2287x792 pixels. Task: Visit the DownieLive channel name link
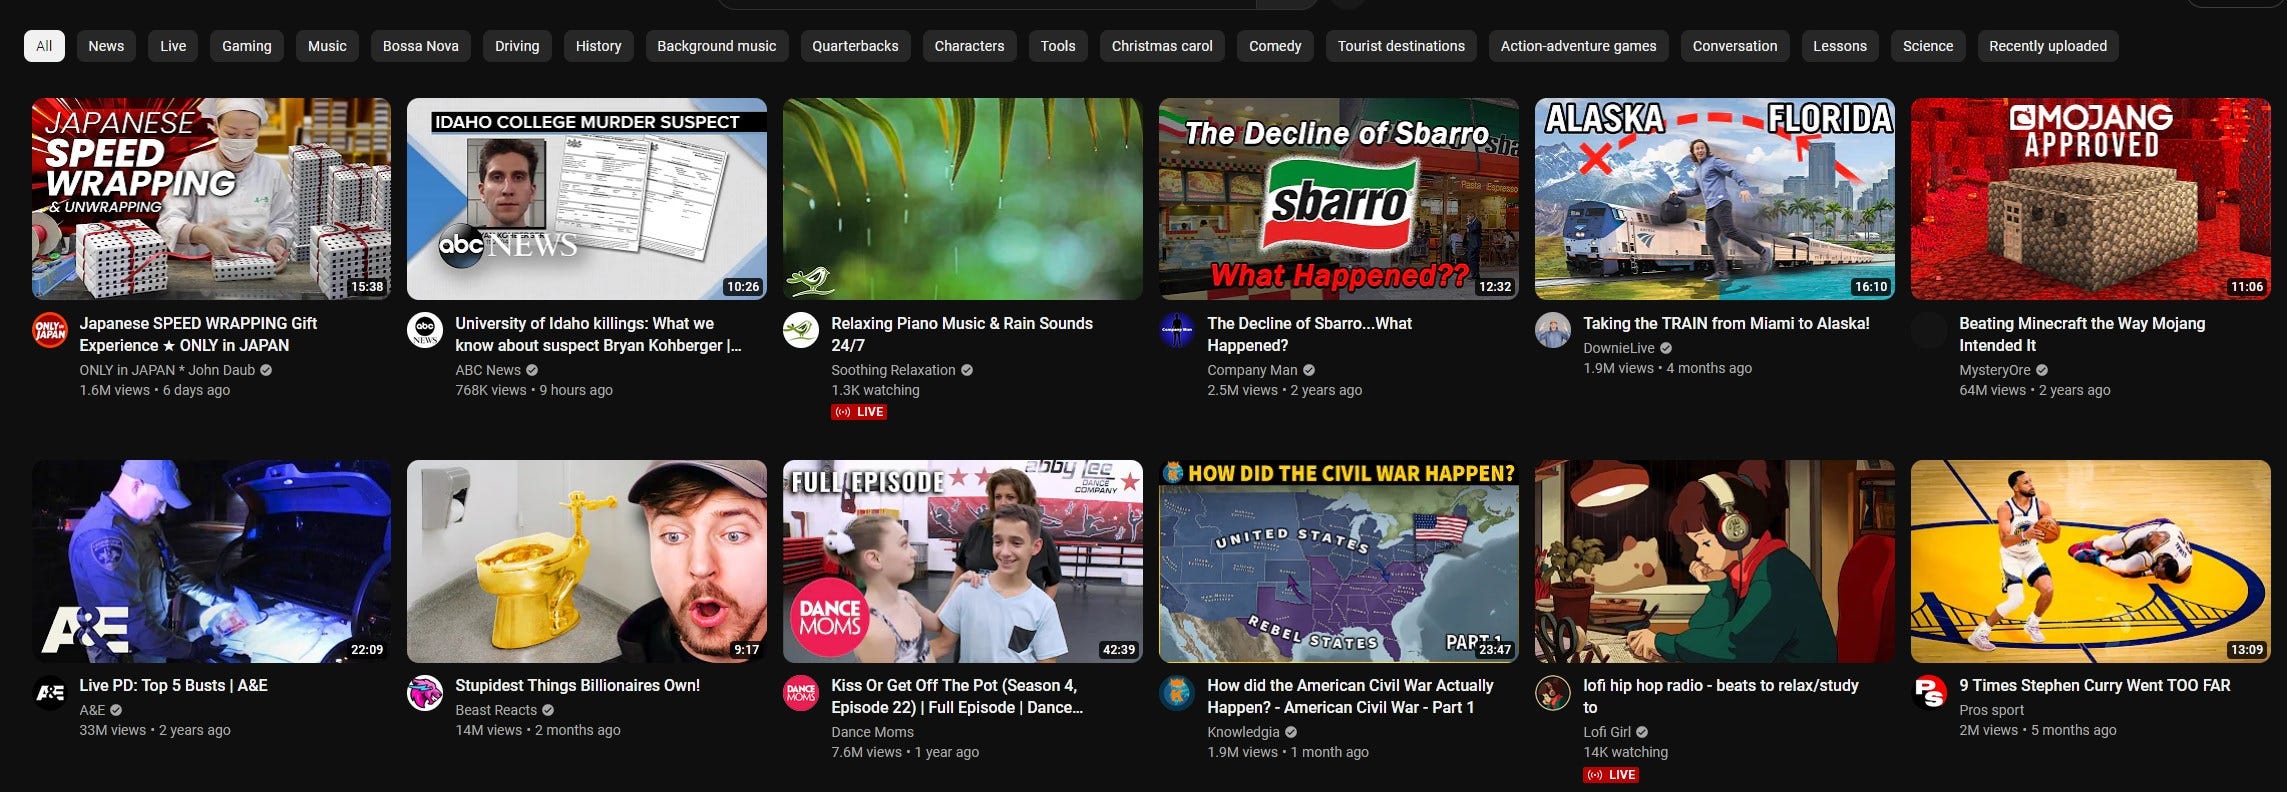(1618, 348)
